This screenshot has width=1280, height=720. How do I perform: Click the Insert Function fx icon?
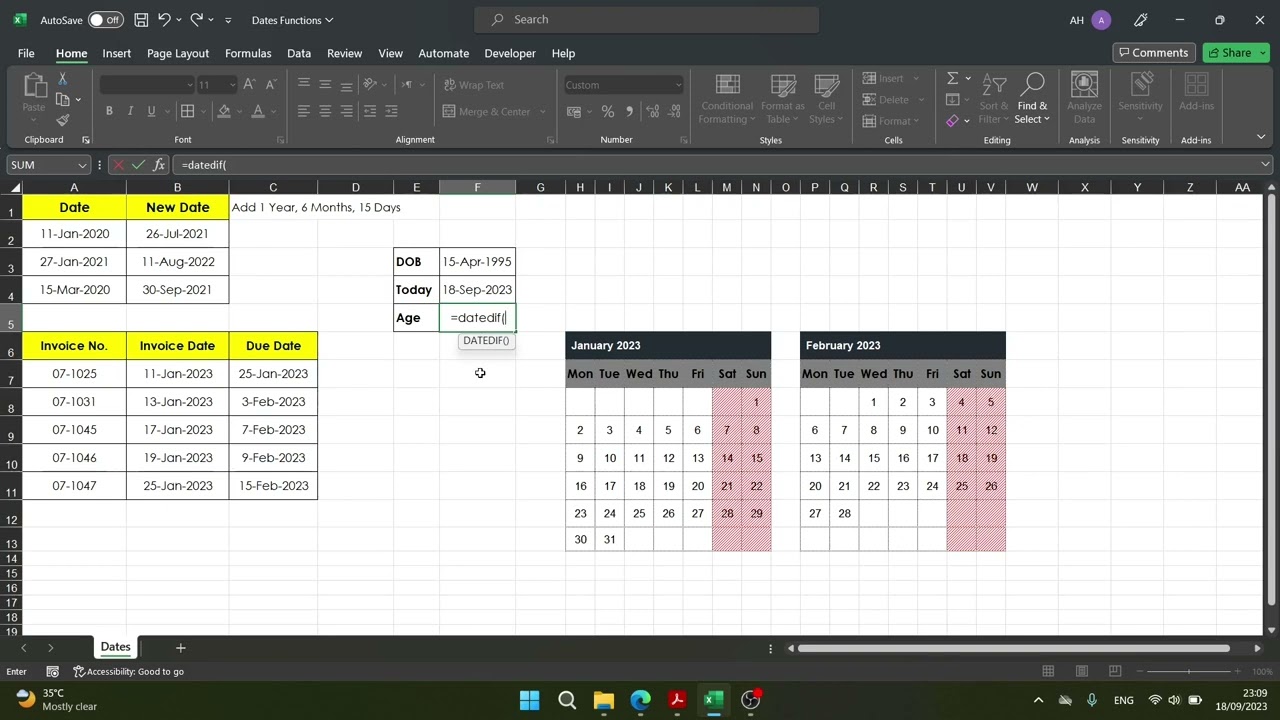tap(159, 165)
